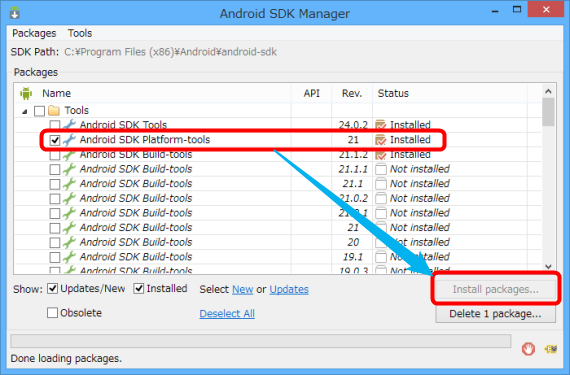Click revision 24.0.2 cell

(353, 125)
